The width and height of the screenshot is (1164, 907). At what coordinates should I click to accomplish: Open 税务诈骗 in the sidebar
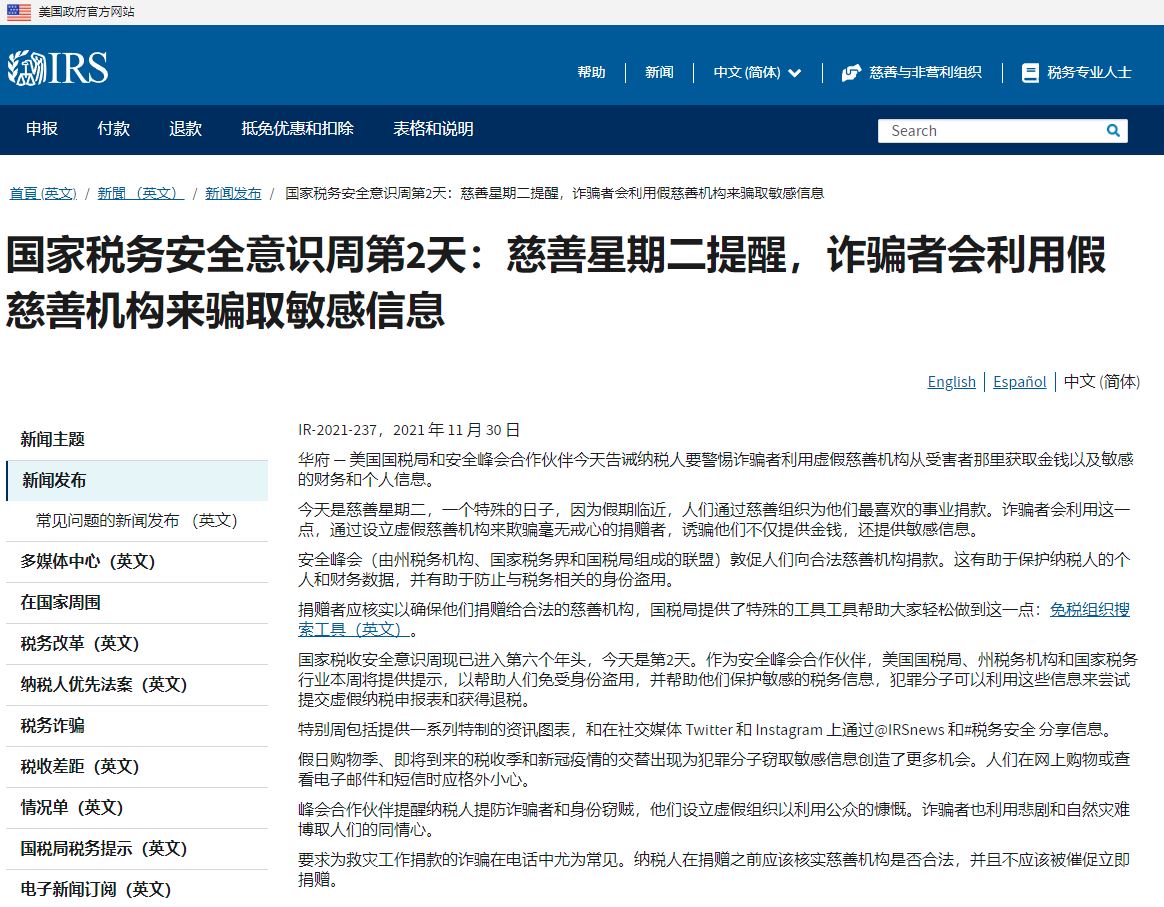click(x=52, y=726)
